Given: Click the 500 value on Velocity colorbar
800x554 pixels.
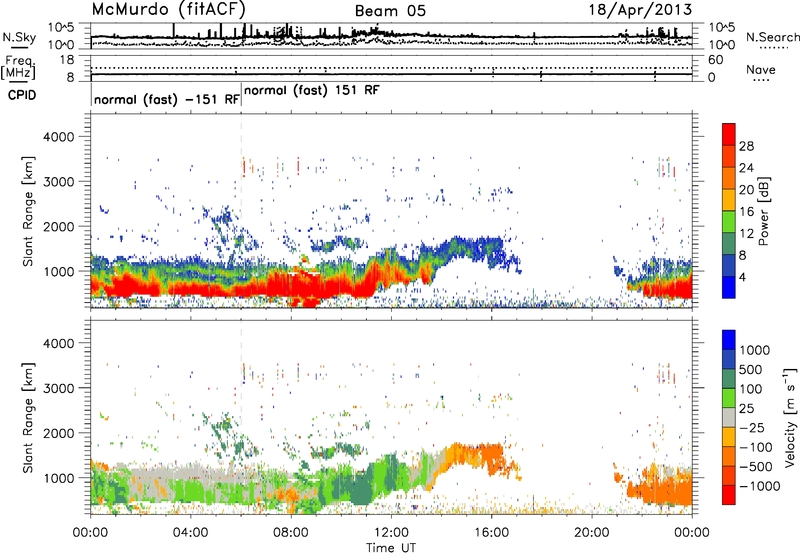Looking at the screenshot, I should coord(751,370).
